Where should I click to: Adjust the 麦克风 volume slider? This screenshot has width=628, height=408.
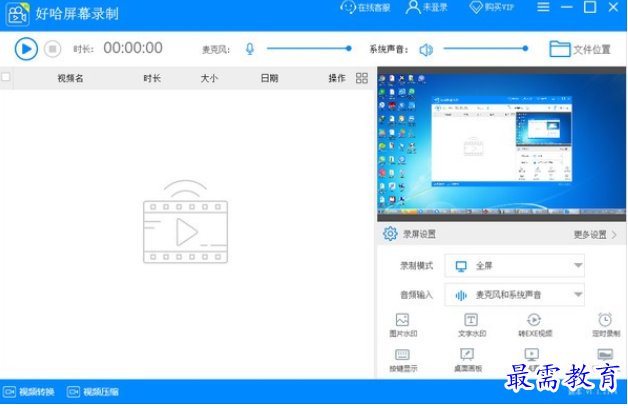309,48
